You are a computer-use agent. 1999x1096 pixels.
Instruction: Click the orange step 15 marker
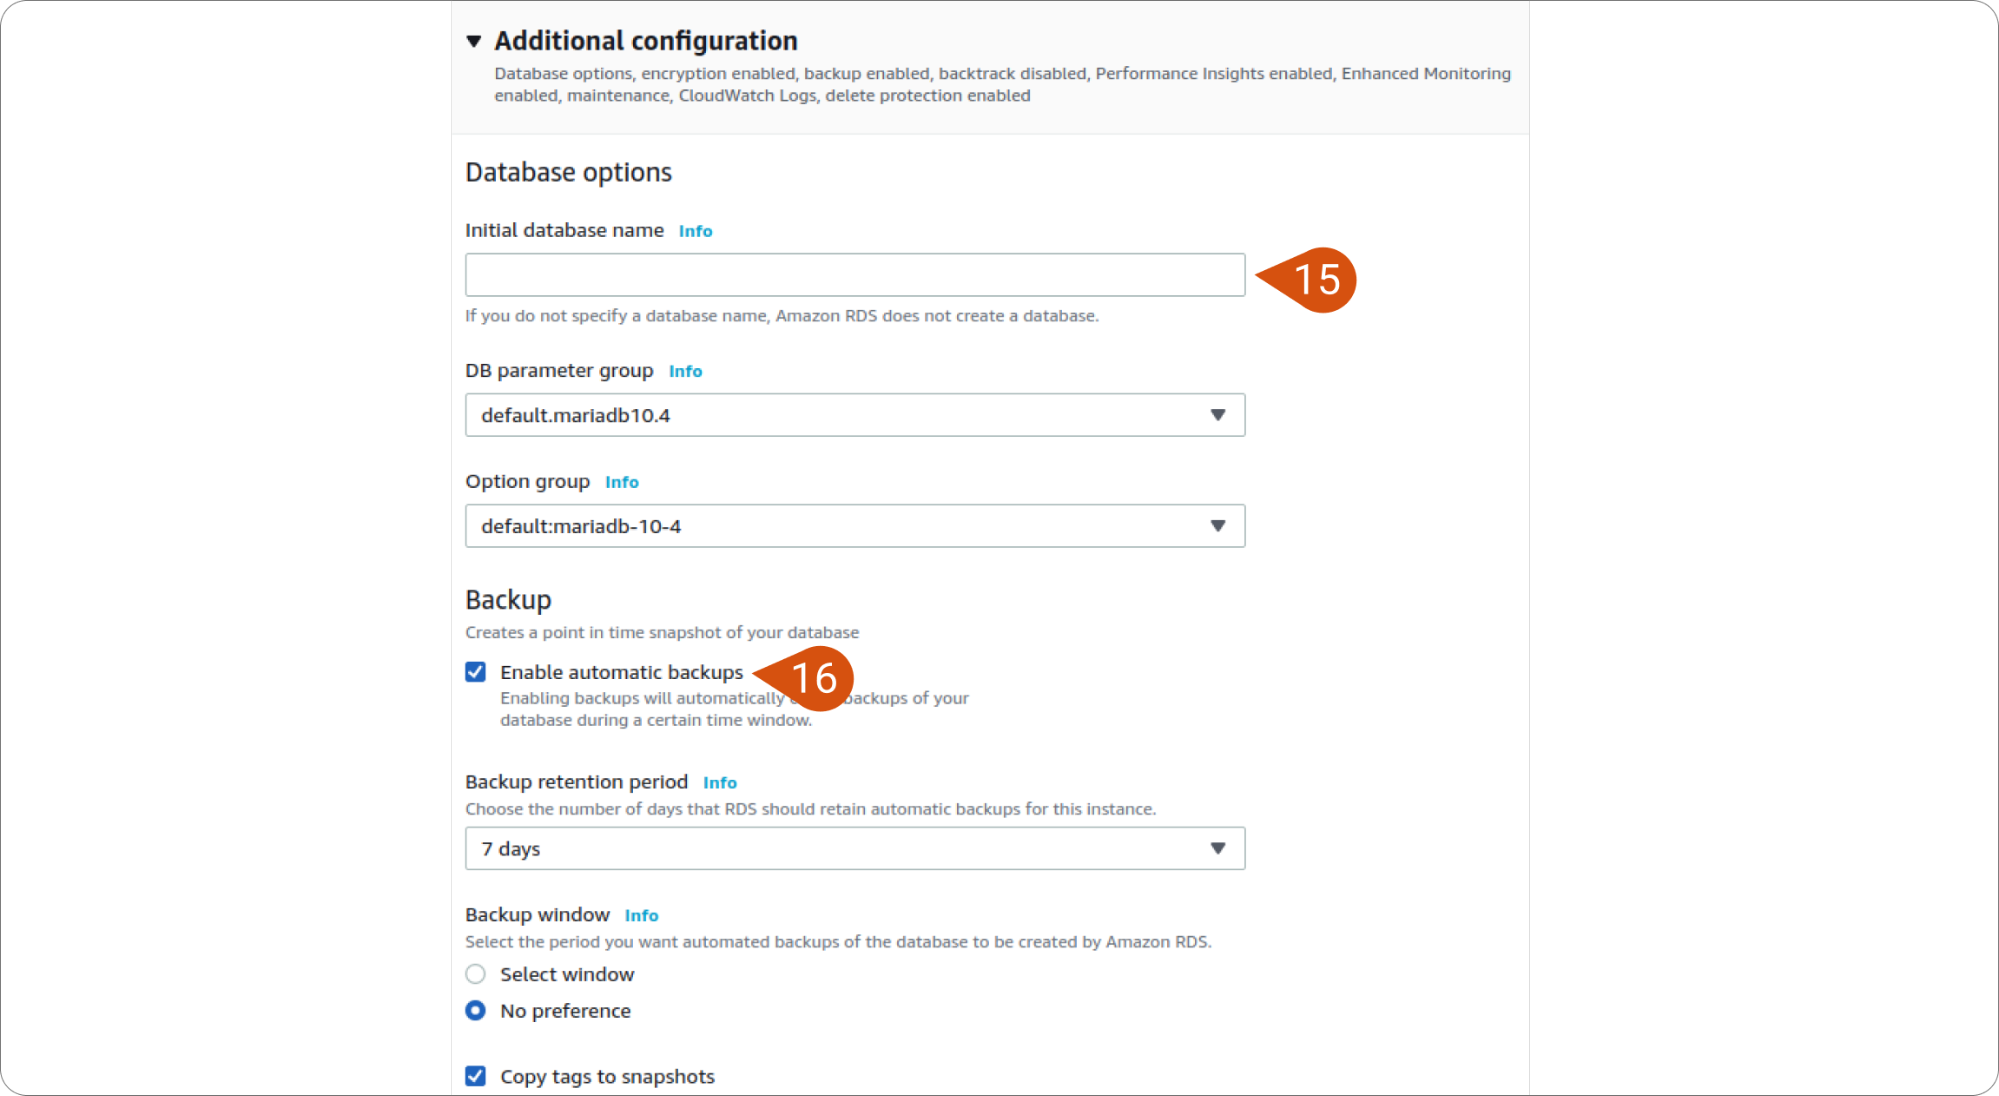[x=1308, y=280]
